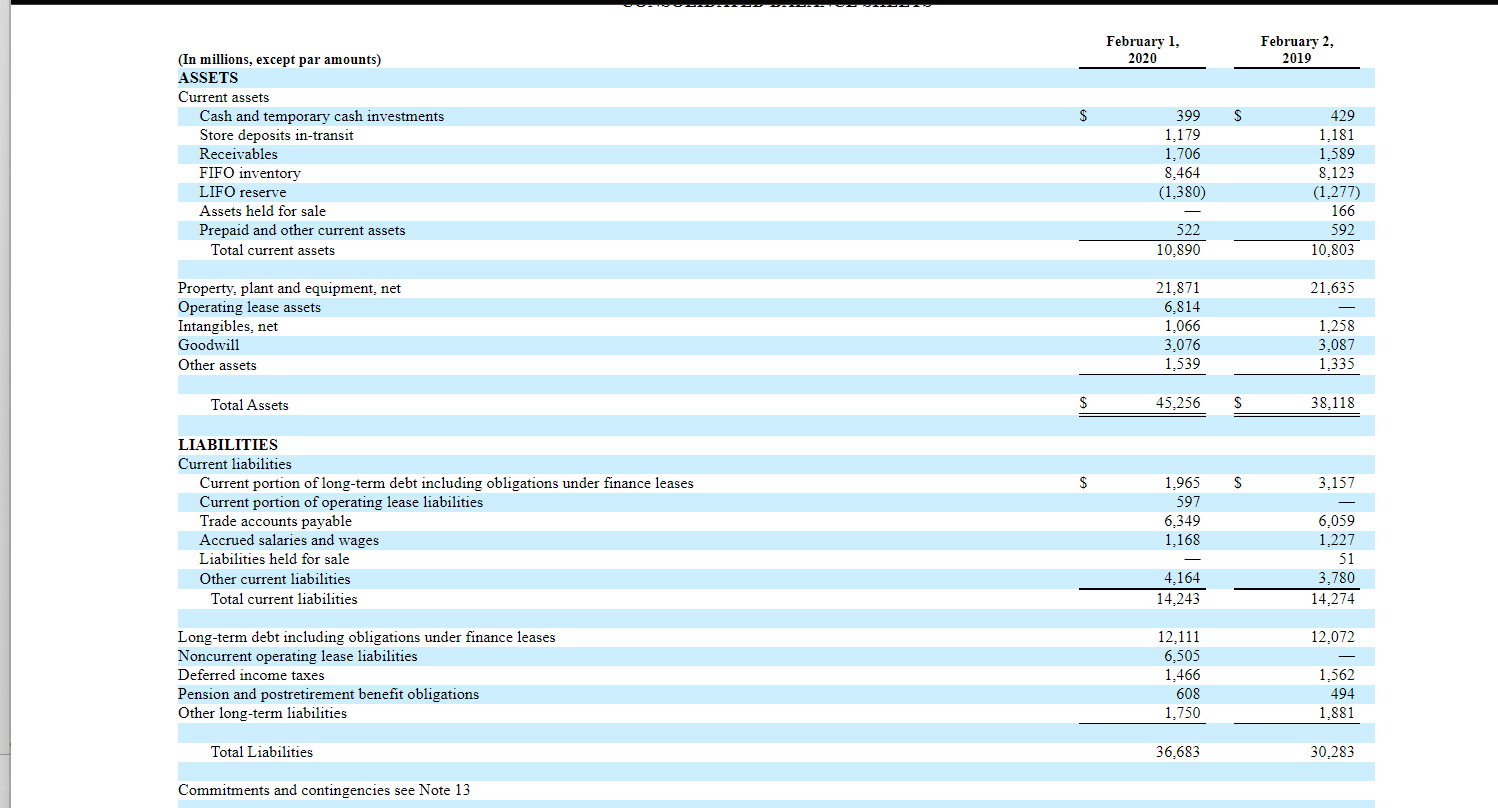
Task: Click the February 2, 2019 column header
Action: coord(1297,49)
